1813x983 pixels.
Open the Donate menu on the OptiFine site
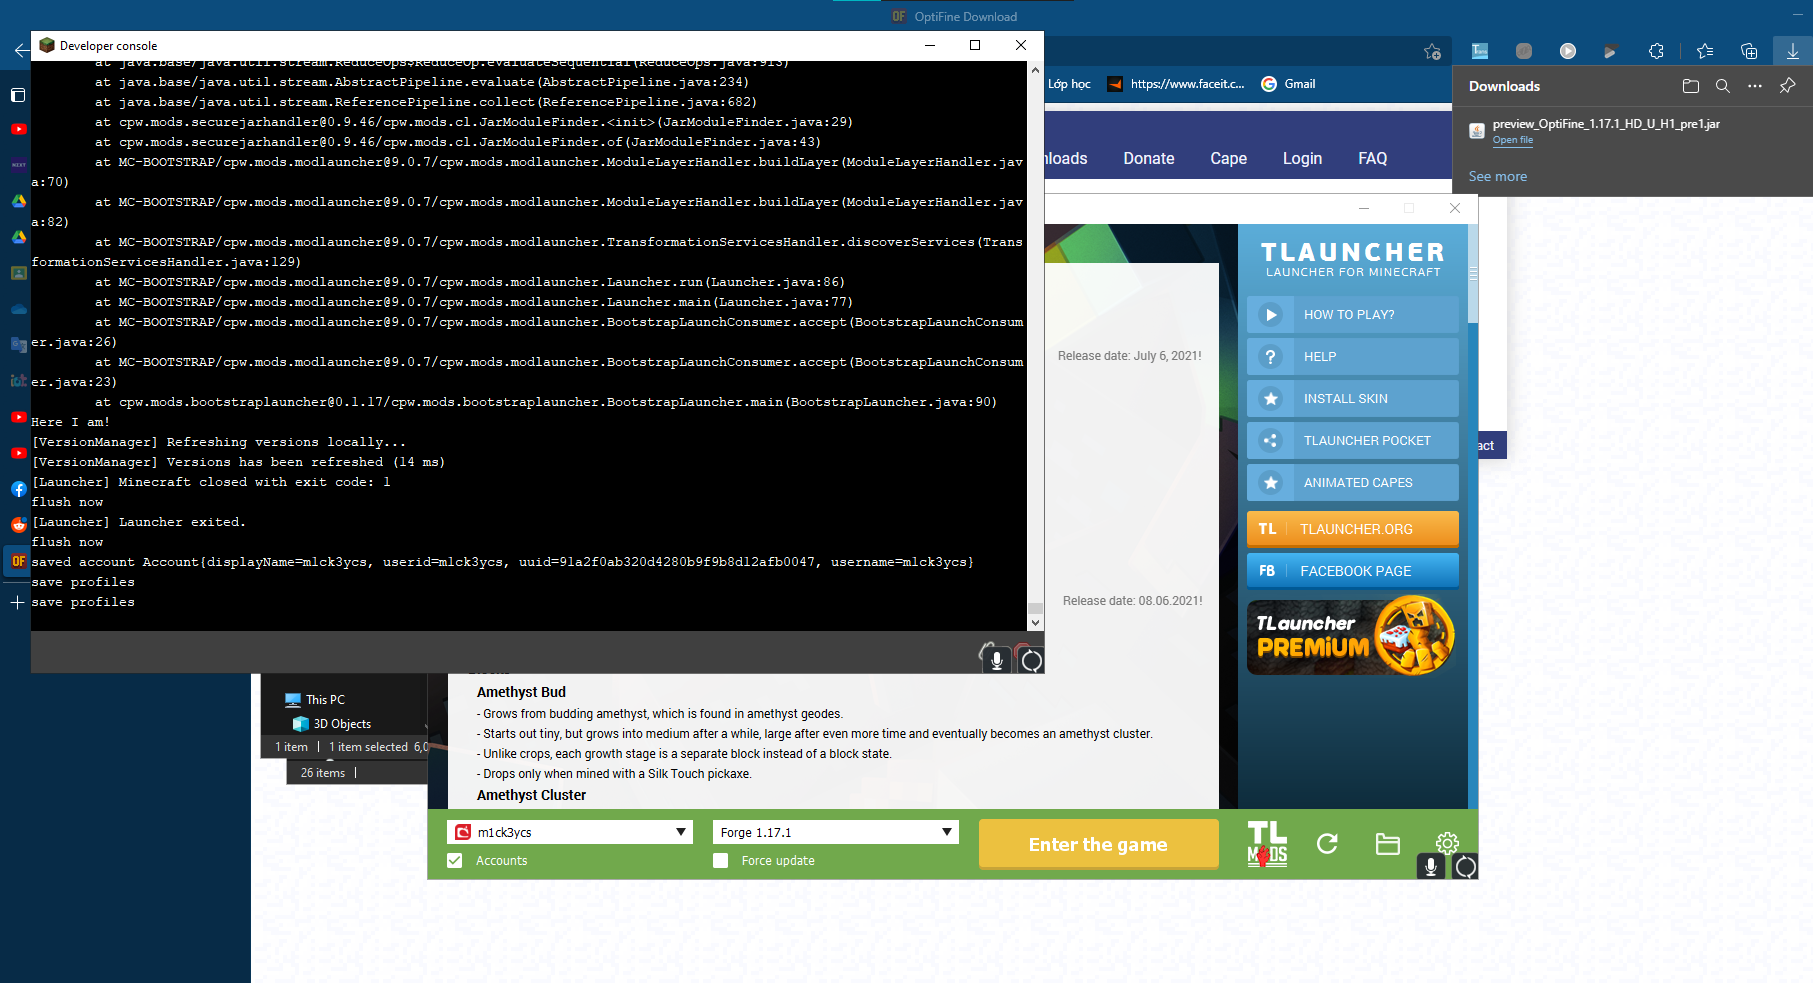pyautogui.click(x=1149, y=158)
